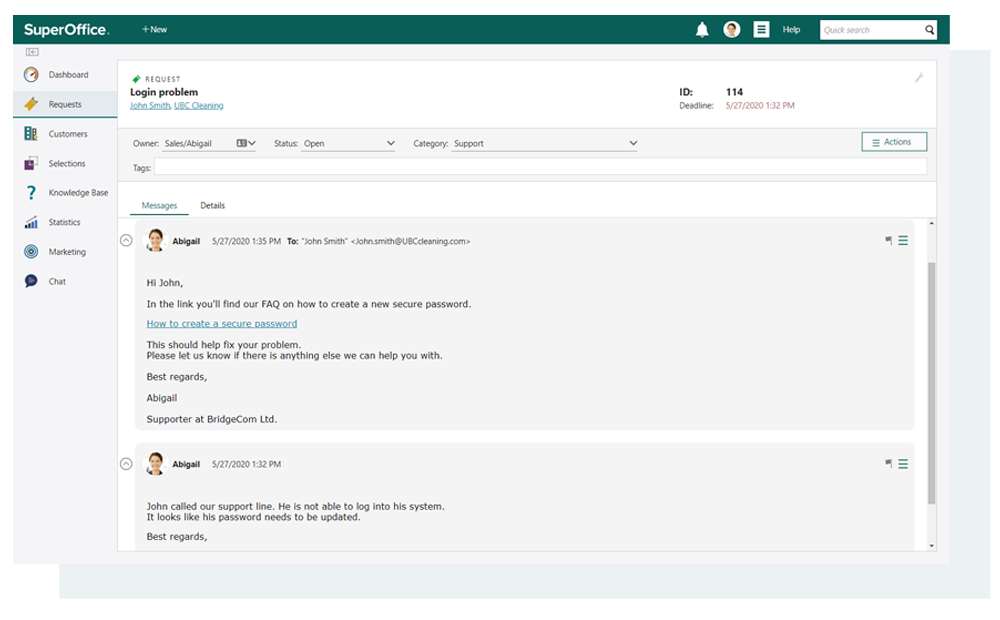The image size is (1000, 620).
Task: Open the 1:35 PM message options menu
Action: click(x=903, y=240)
